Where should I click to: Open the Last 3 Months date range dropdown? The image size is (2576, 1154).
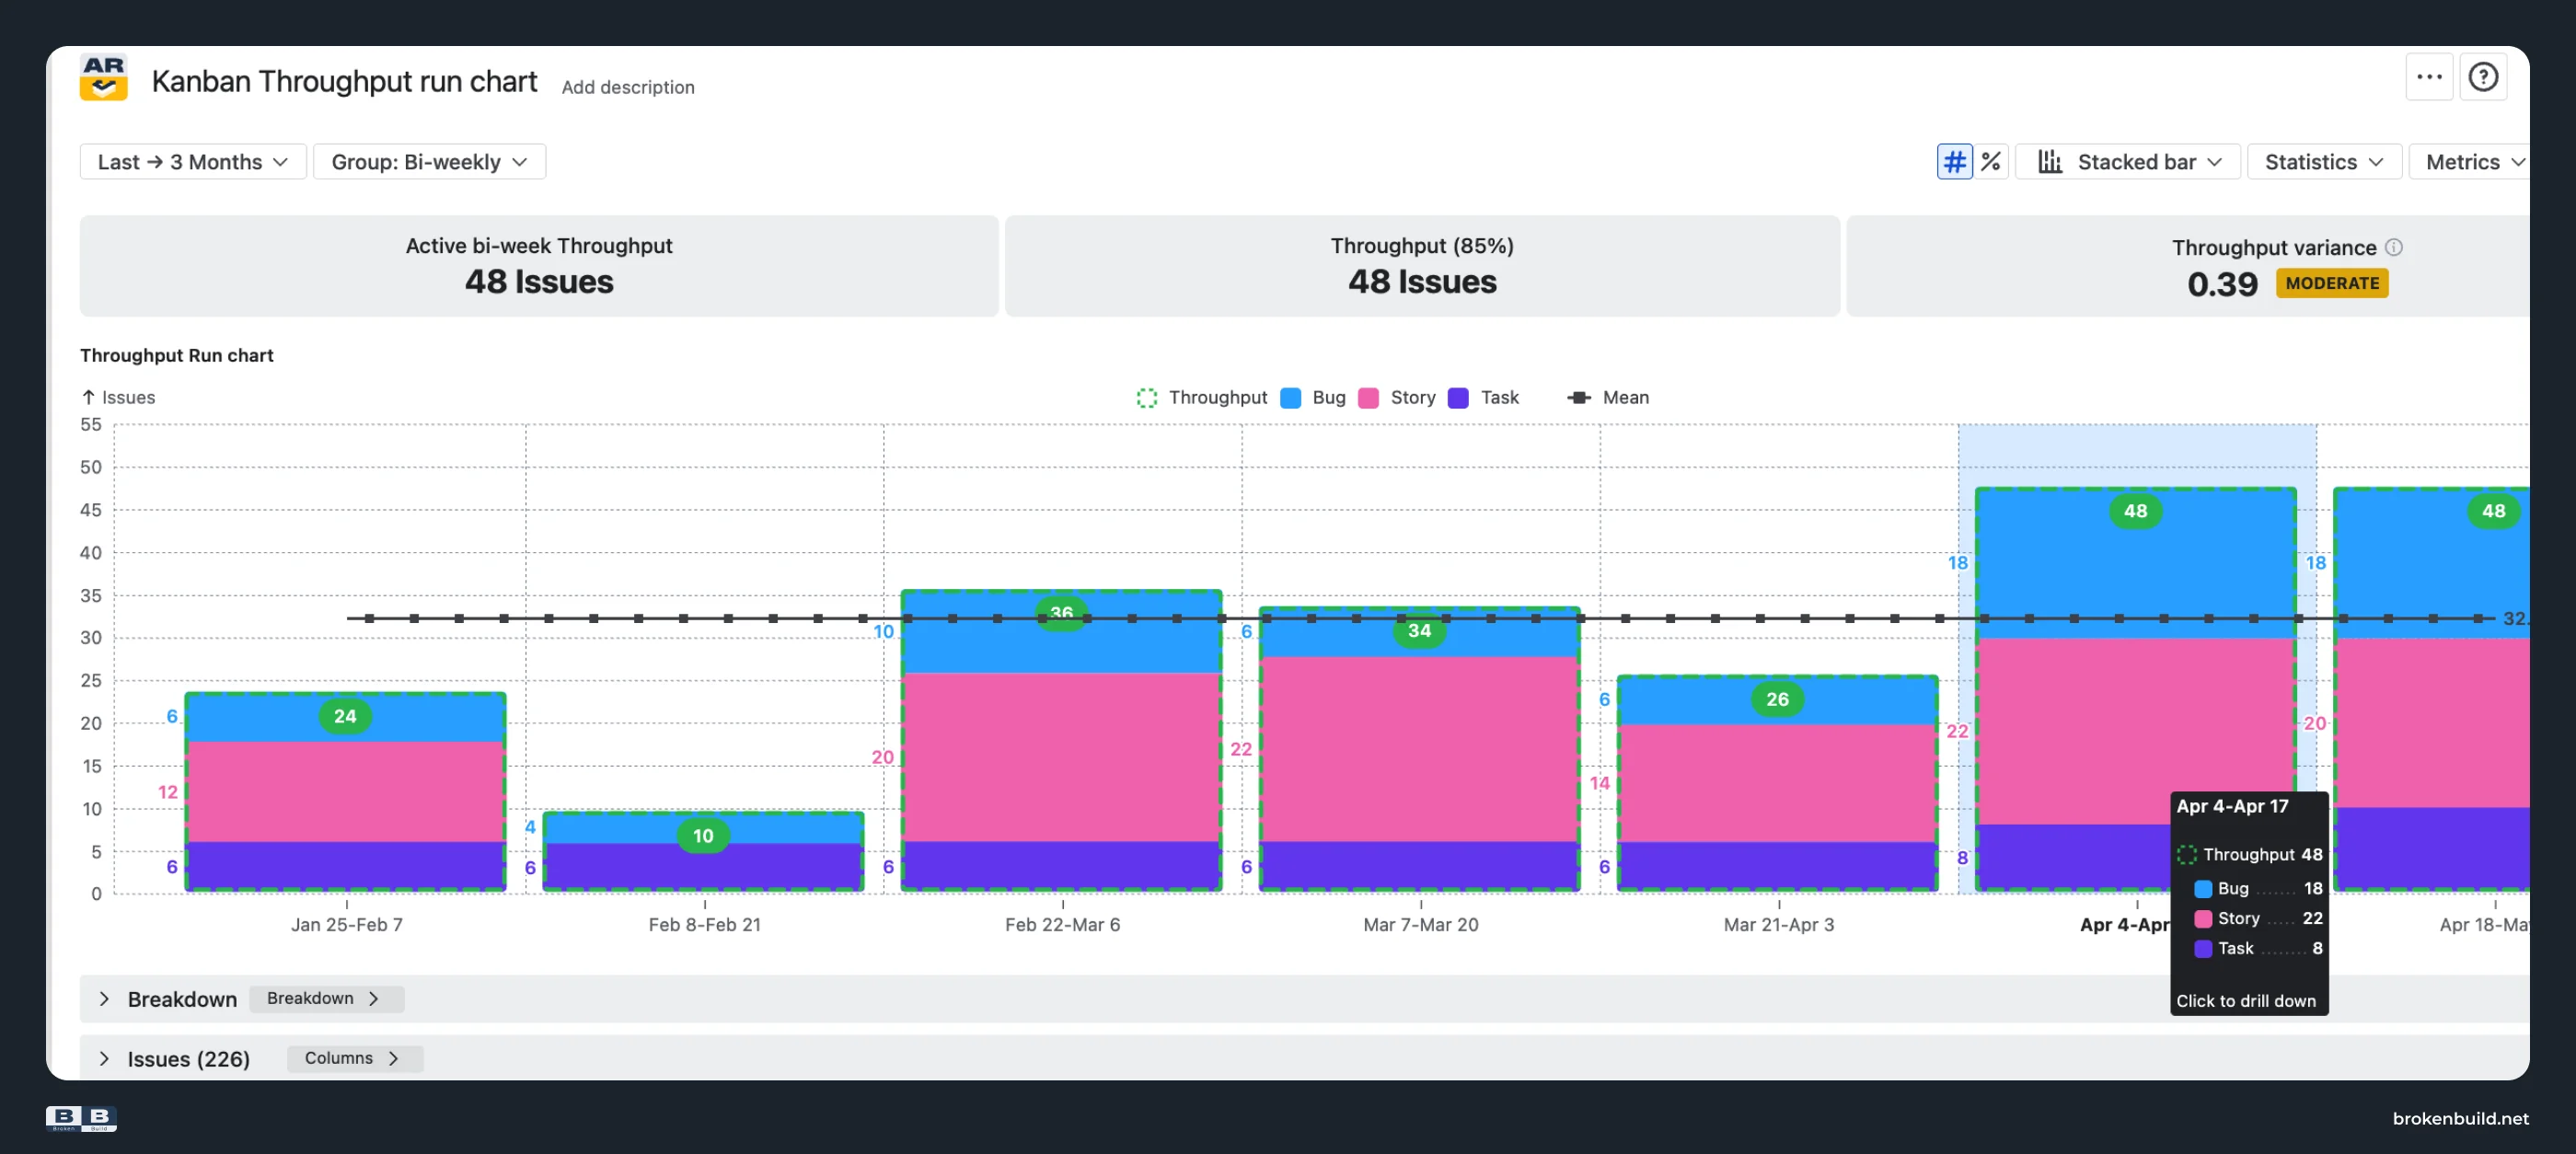point(193,162)
